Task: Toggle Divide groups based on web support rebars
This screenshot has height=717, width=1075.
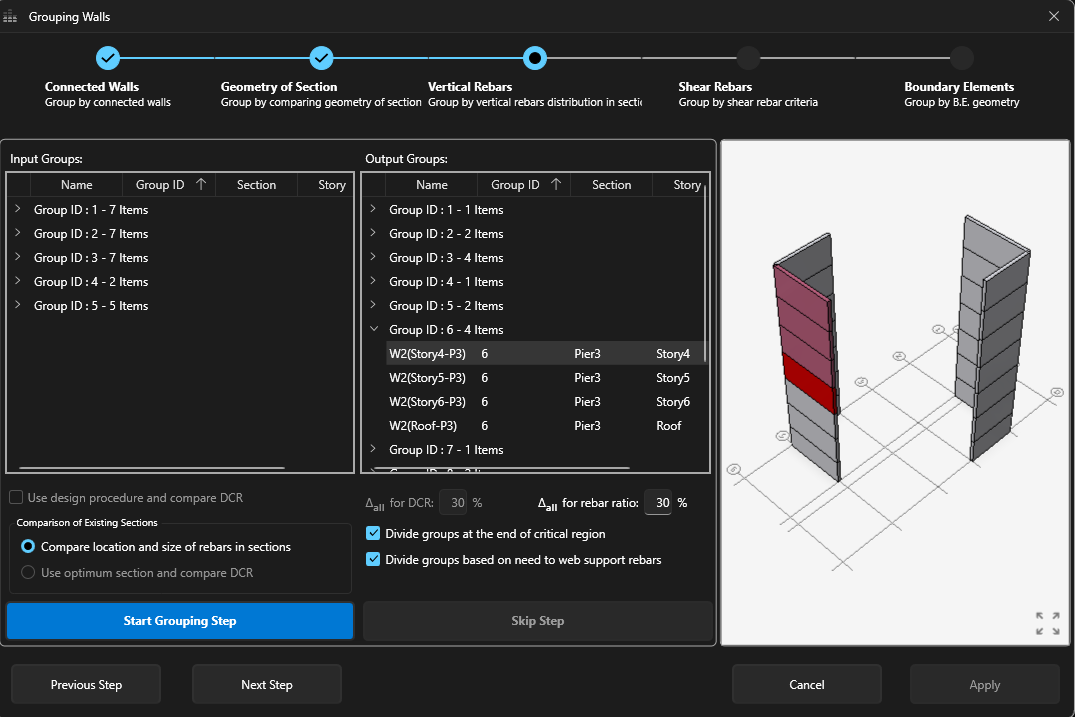Action: (x=373, y=559)
